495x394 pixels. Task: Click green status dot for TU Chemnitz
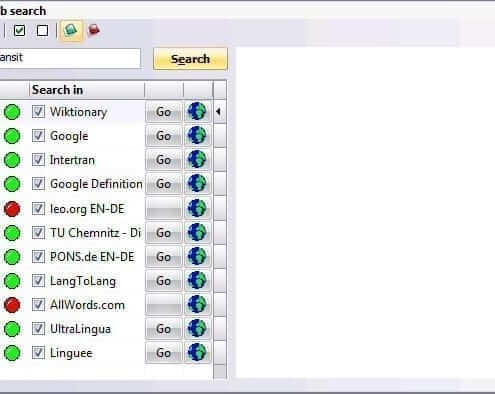tap(12, 233)
